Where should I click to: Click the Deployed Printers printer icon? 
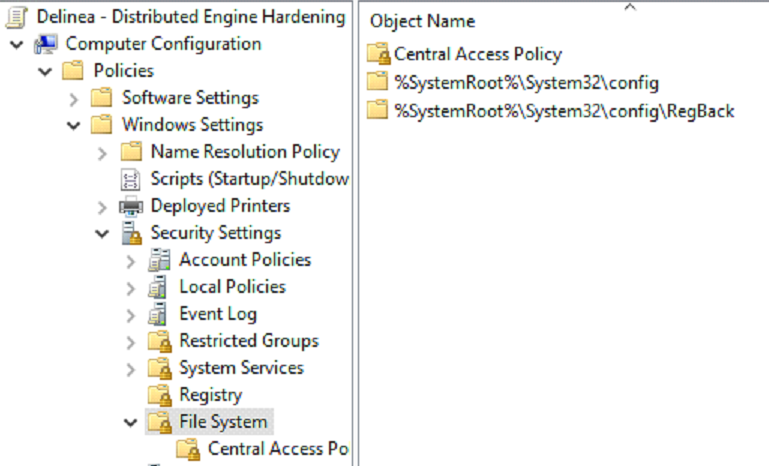(x=131, y=206)
